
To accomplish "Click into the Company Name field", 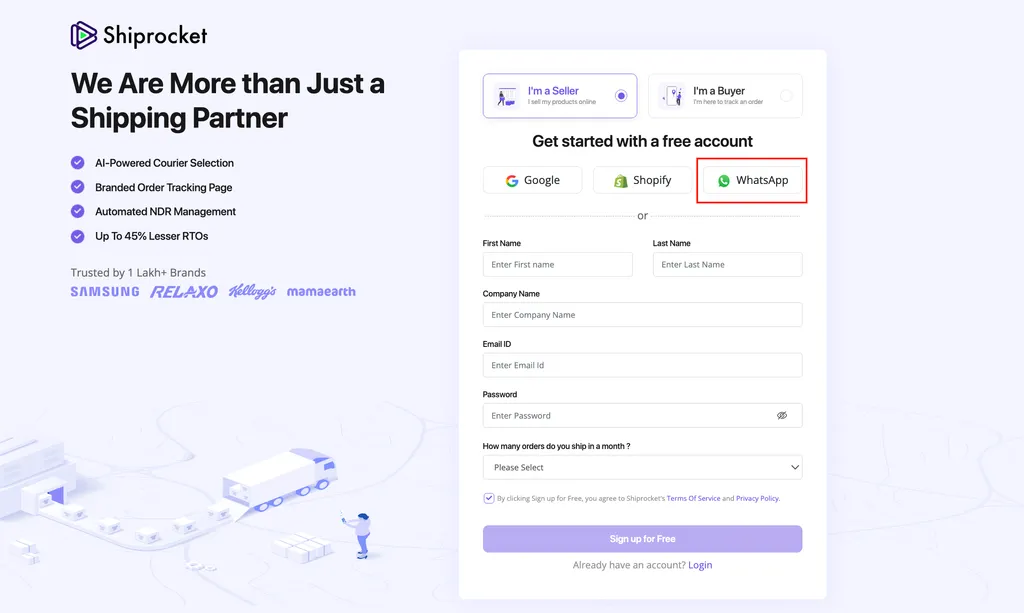I will point(642,315).
